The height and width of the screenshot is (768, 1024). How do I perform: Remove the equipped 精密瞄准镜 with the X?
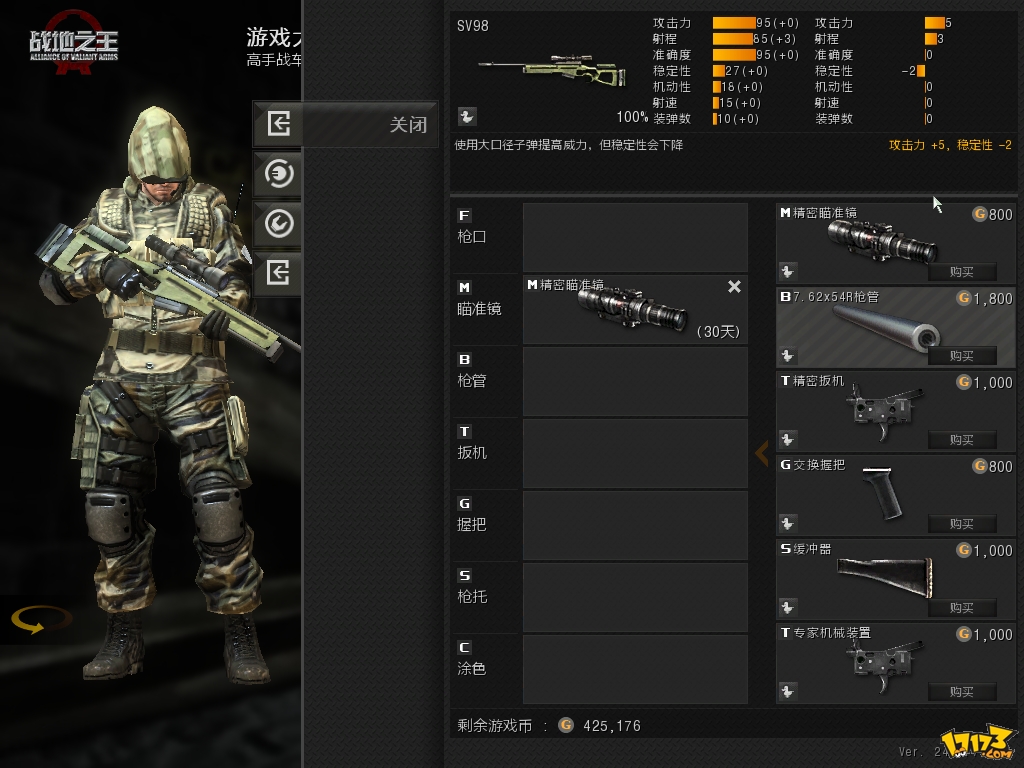(734, 286)
